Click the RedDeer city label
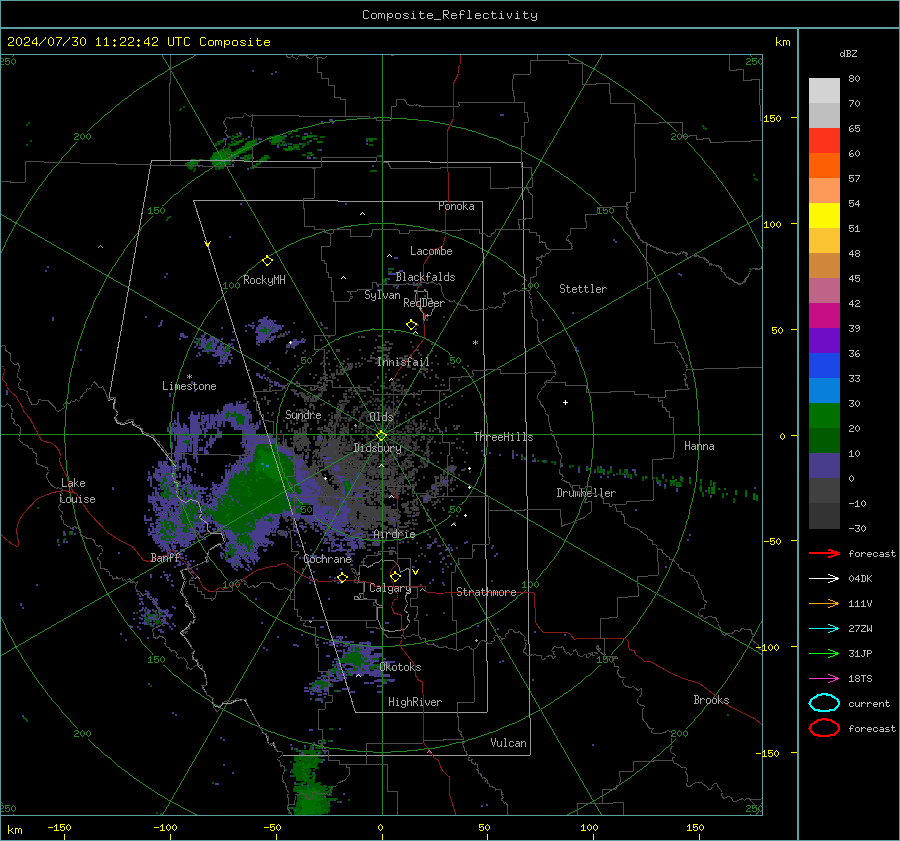 (424, 303)
